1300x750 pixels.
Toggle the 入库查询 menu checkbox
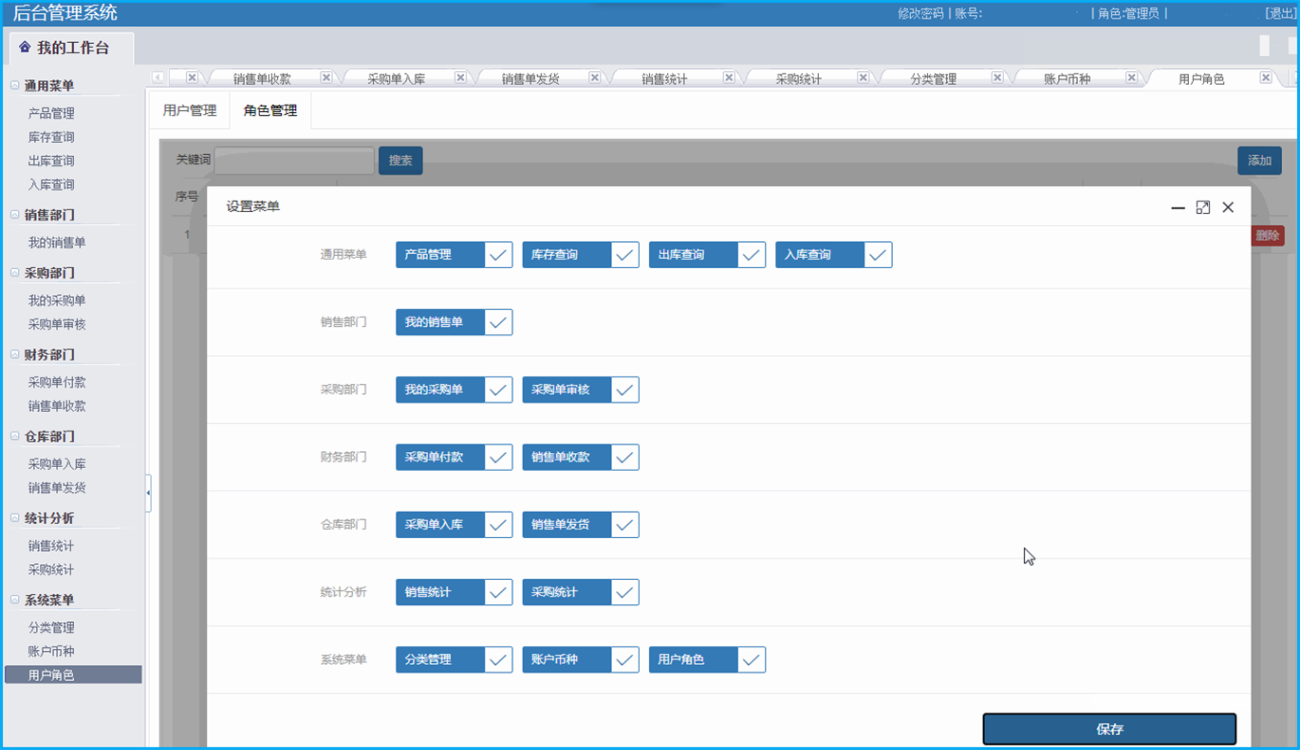878,255
